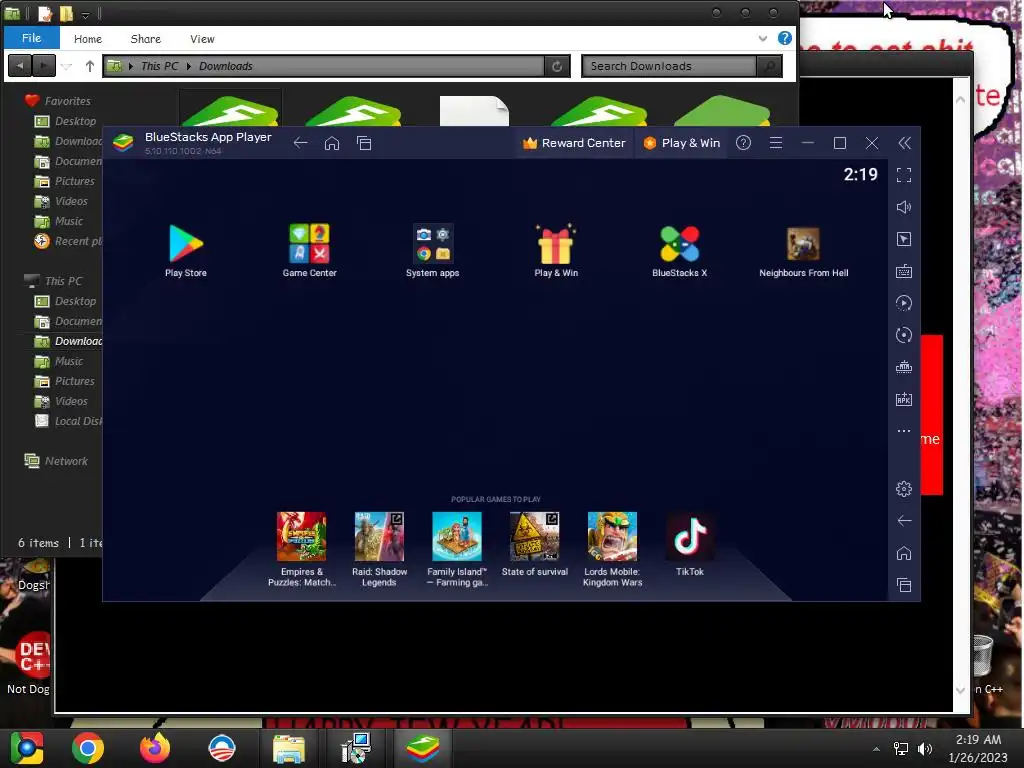Open the Reward Center
This screenshot has height=768, width=1024.
pos(574,143)
